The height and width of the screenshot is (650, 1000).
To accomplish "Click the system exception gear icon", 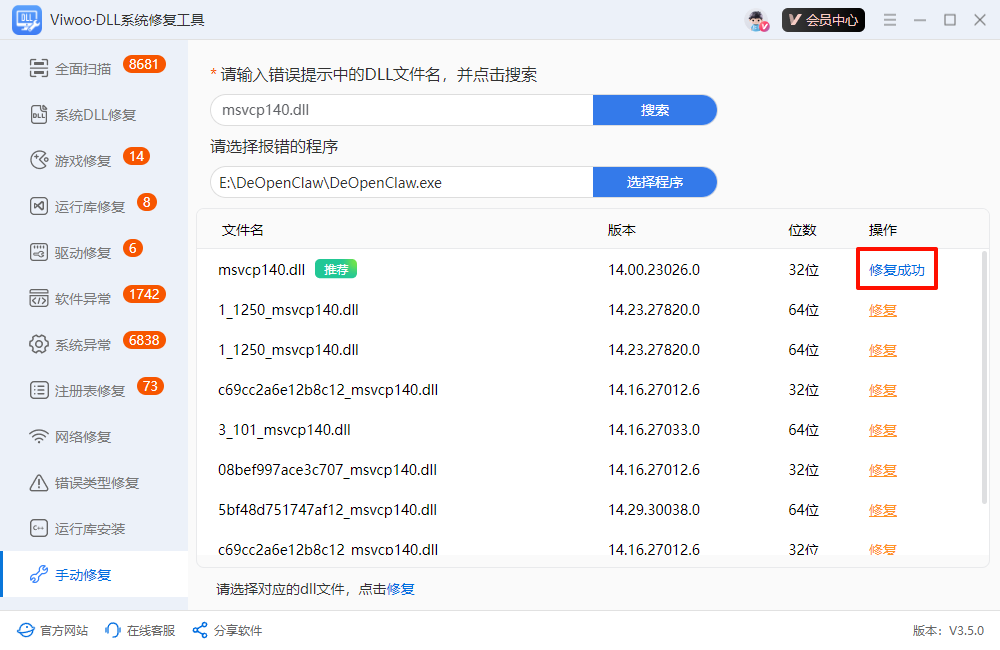I will (39, 345).
